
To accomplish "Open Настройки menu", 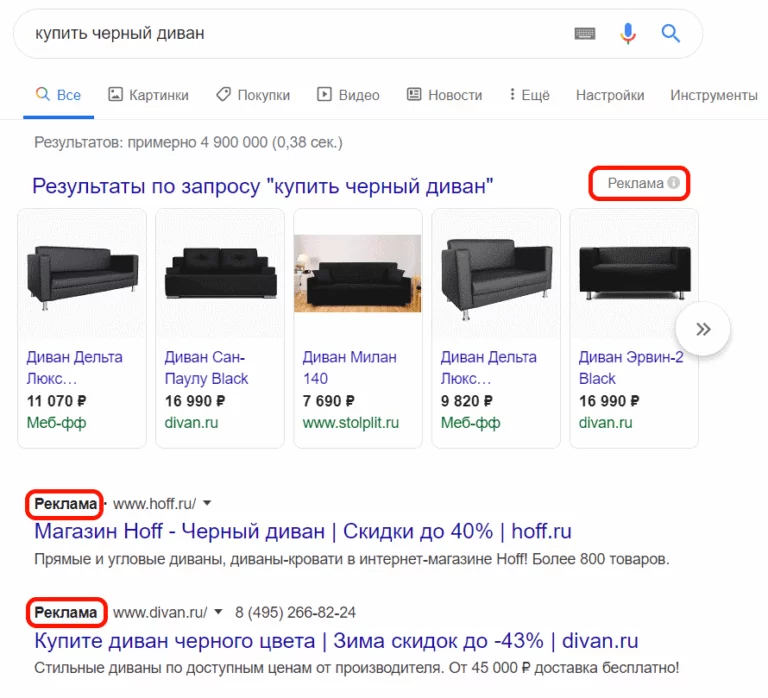I will (x=610, y=95).
